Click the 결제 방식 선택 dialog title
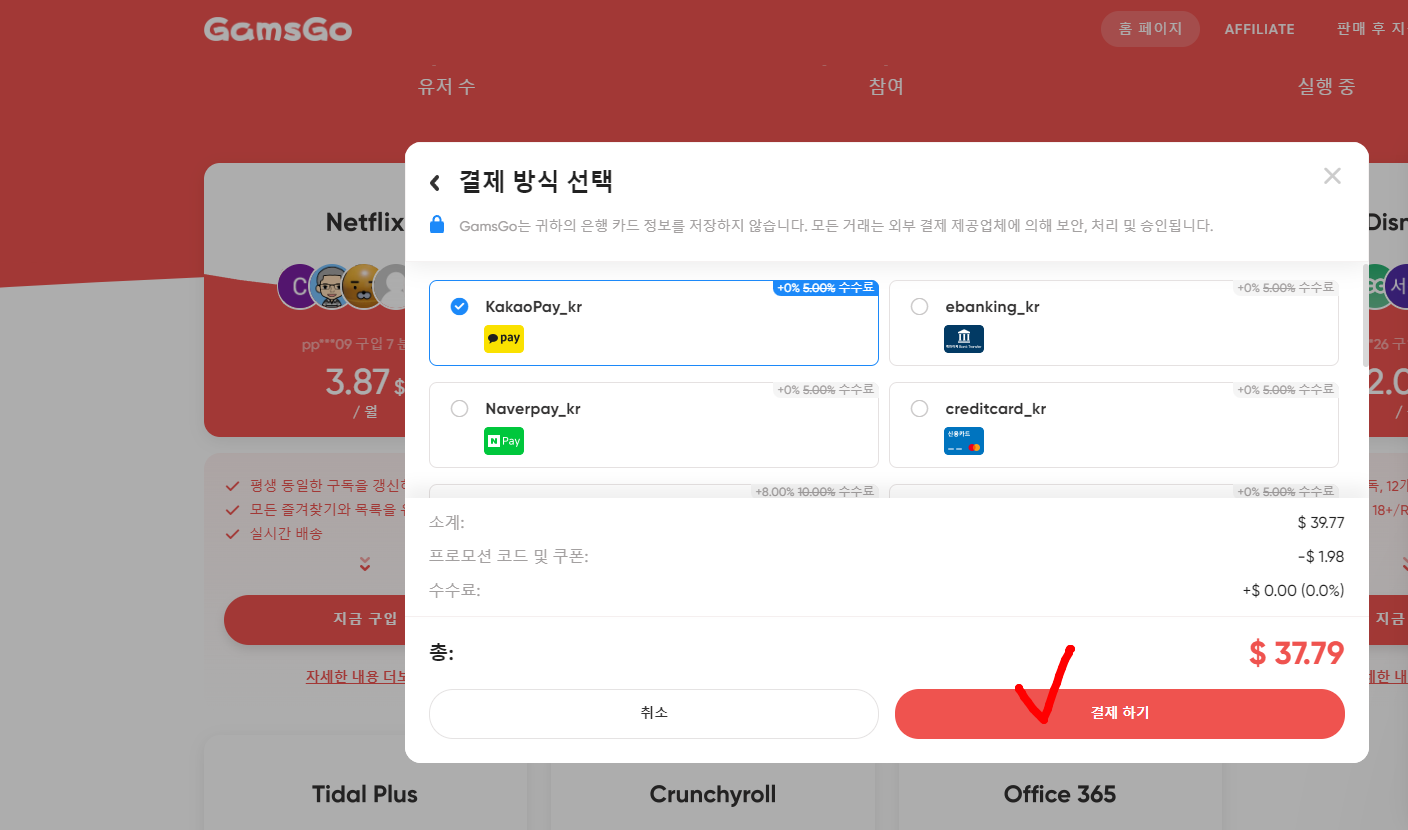This screenshot has height=830, width=1408. [x=535, y=182]
